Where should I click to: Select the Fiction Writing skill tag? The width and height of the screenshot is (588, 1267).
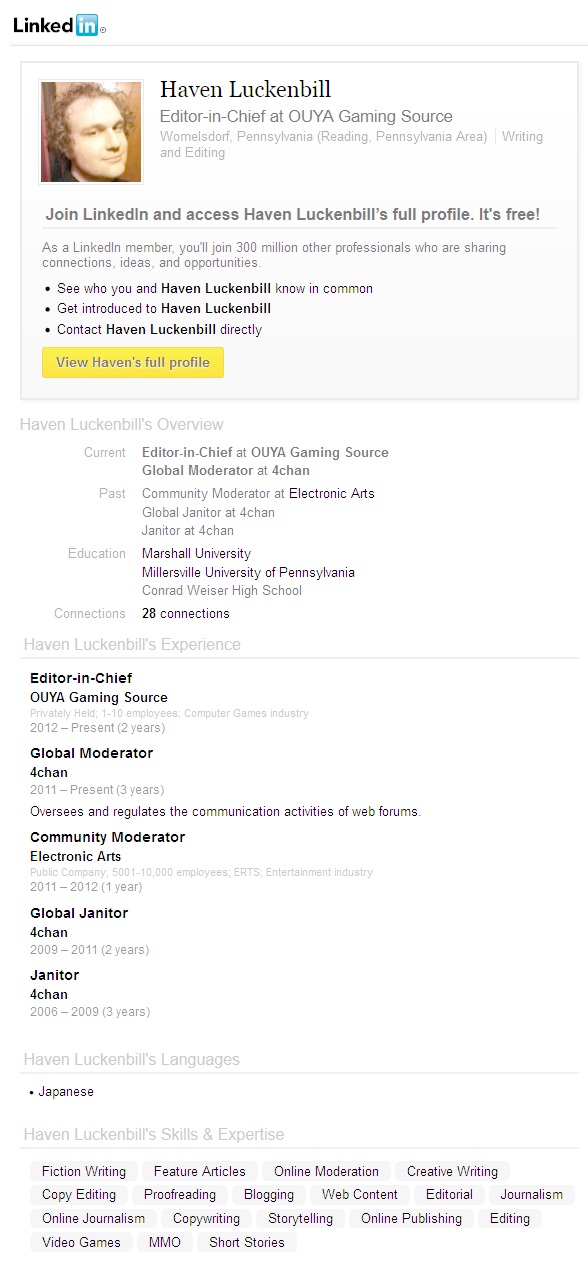click(84, 1171)
